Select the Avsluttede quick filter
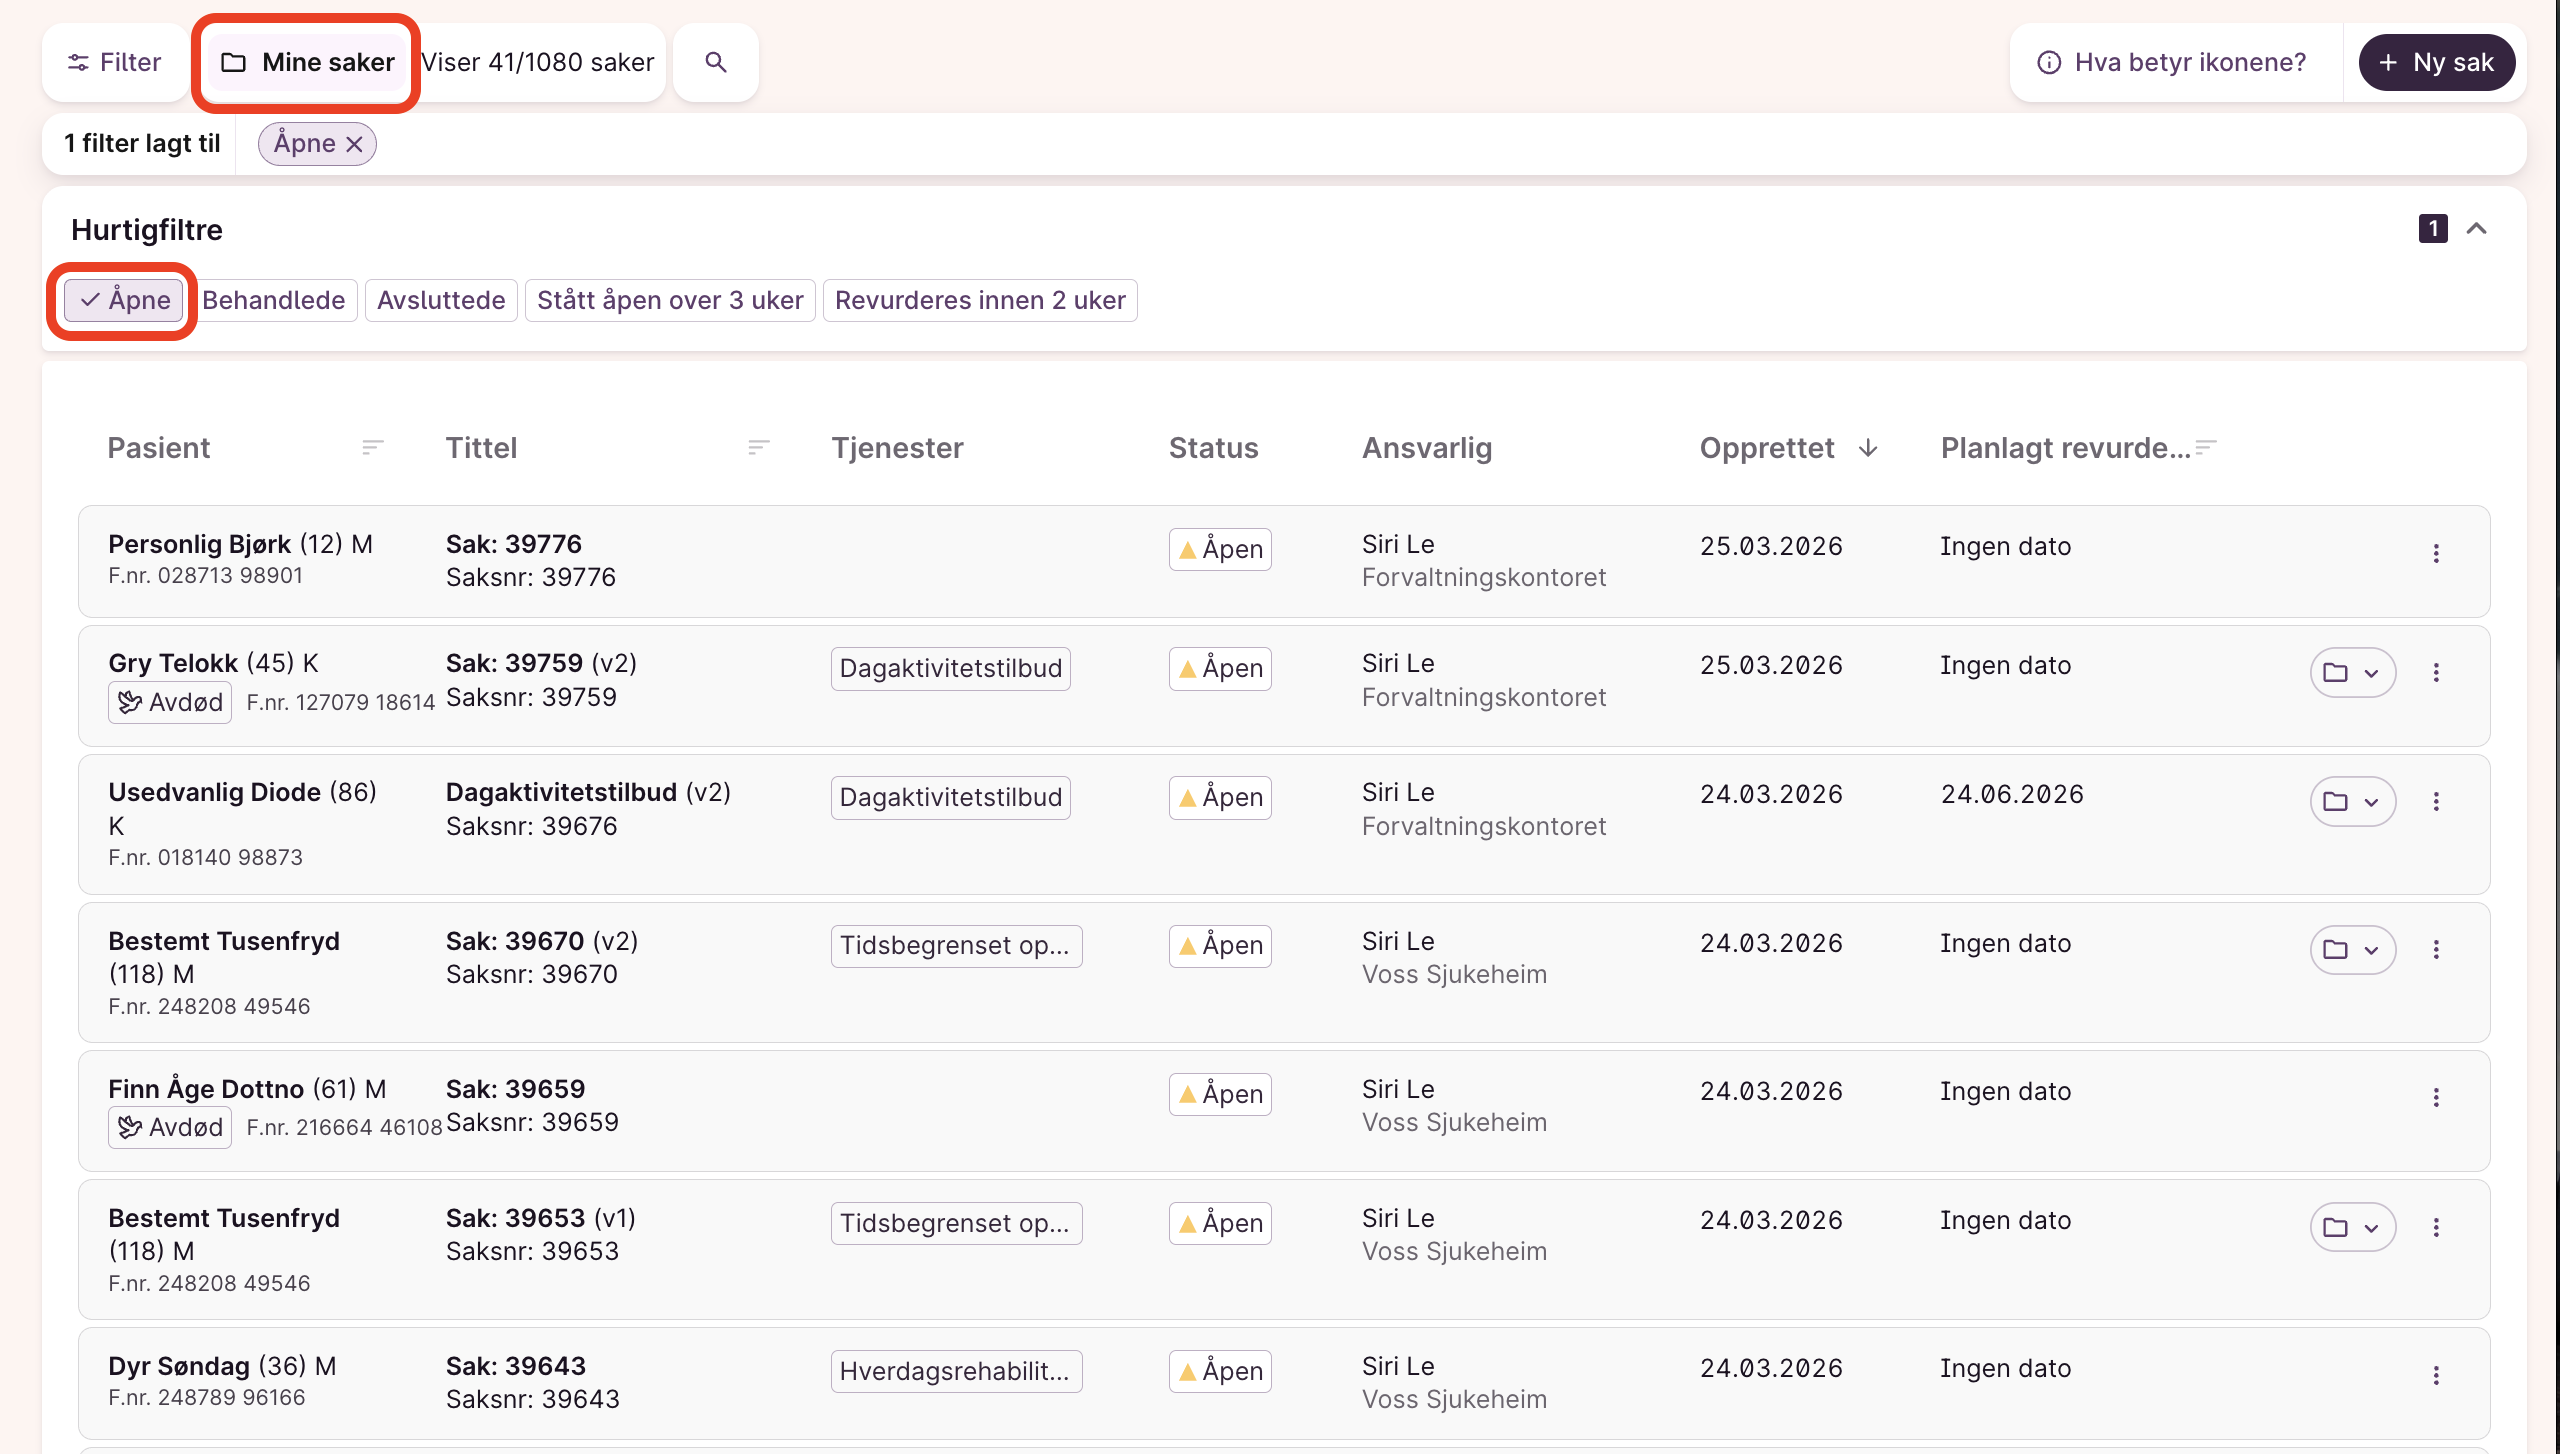This screenshot has width=2560, height=1454. (441, 300)
